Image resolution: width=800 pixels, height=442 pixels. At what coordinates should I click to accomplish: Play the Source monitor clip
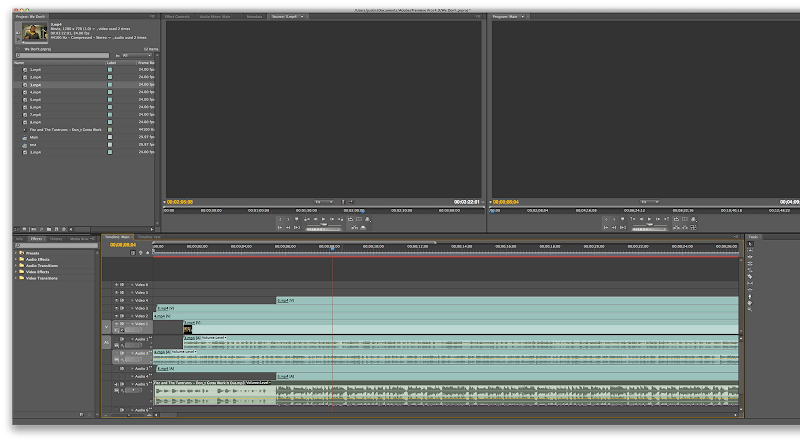pos(323,219)
